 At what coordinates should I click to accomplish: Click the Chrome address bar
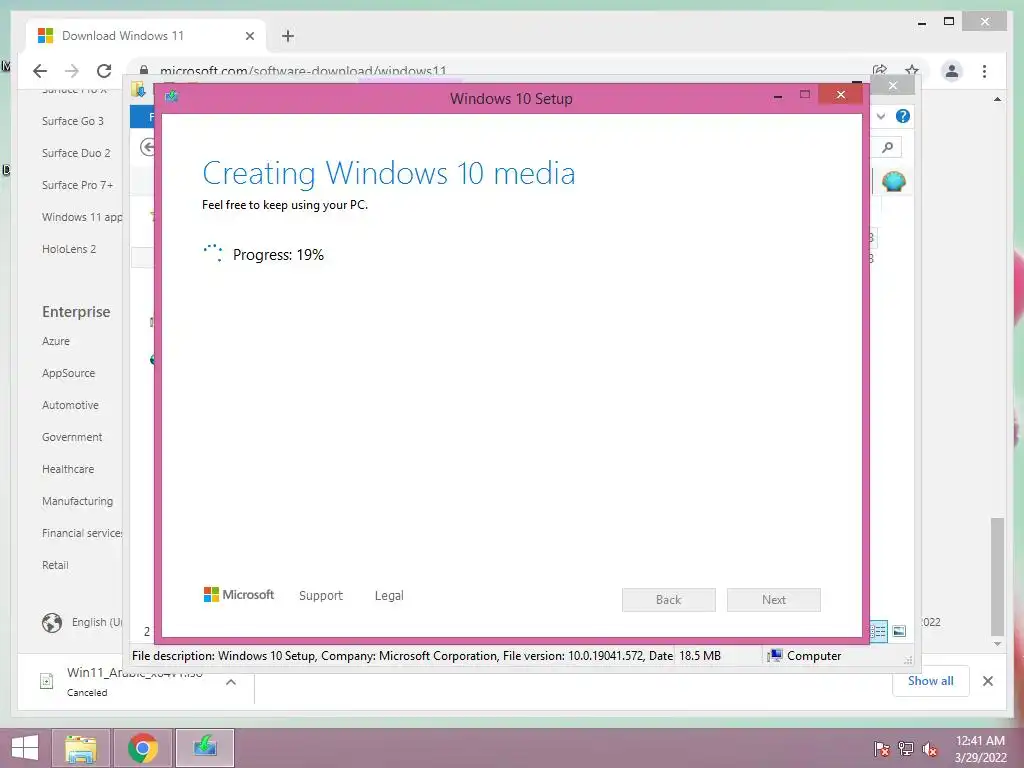503,71
